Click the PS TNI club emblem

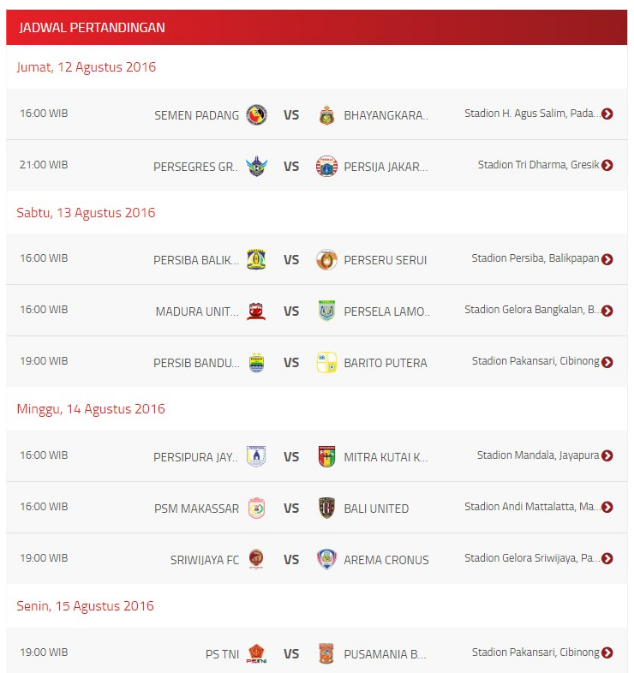pyautogui.click(x=256, y=654)
